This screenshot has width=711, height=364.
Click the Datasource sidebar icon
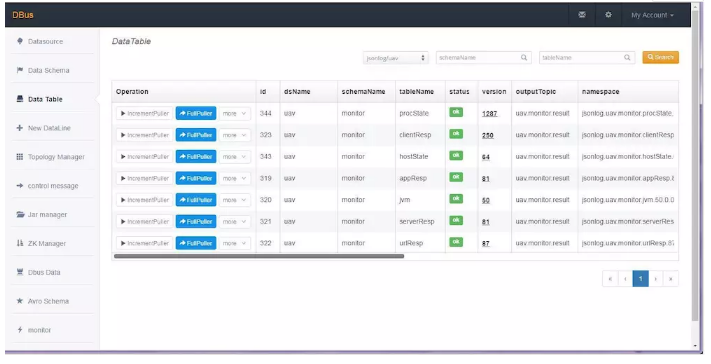(19, 41)
